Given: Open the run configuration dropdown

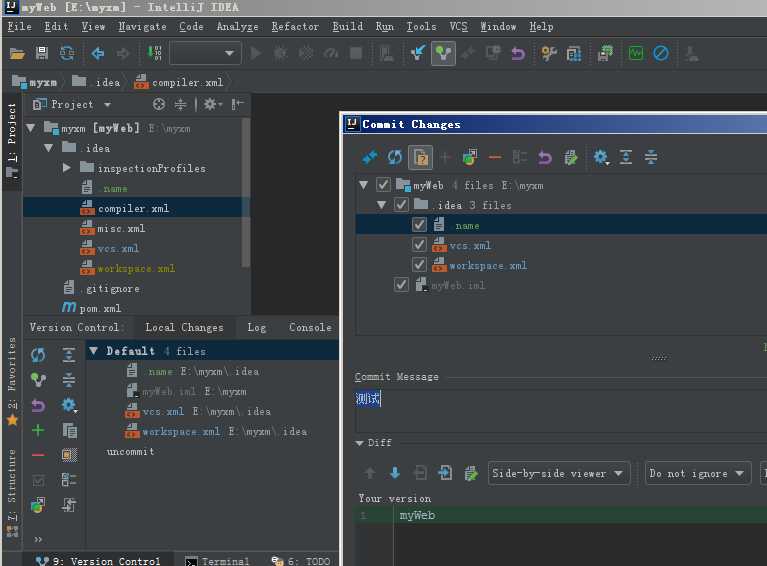Looking at the screenshot, I should click(205, 53).
